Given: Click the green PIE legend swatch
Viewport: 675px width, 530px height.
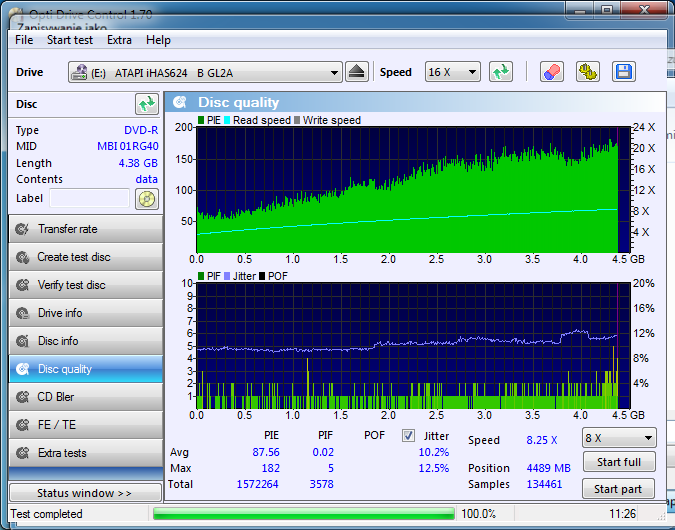Looking at the screenshot, I should pos(201,120).
